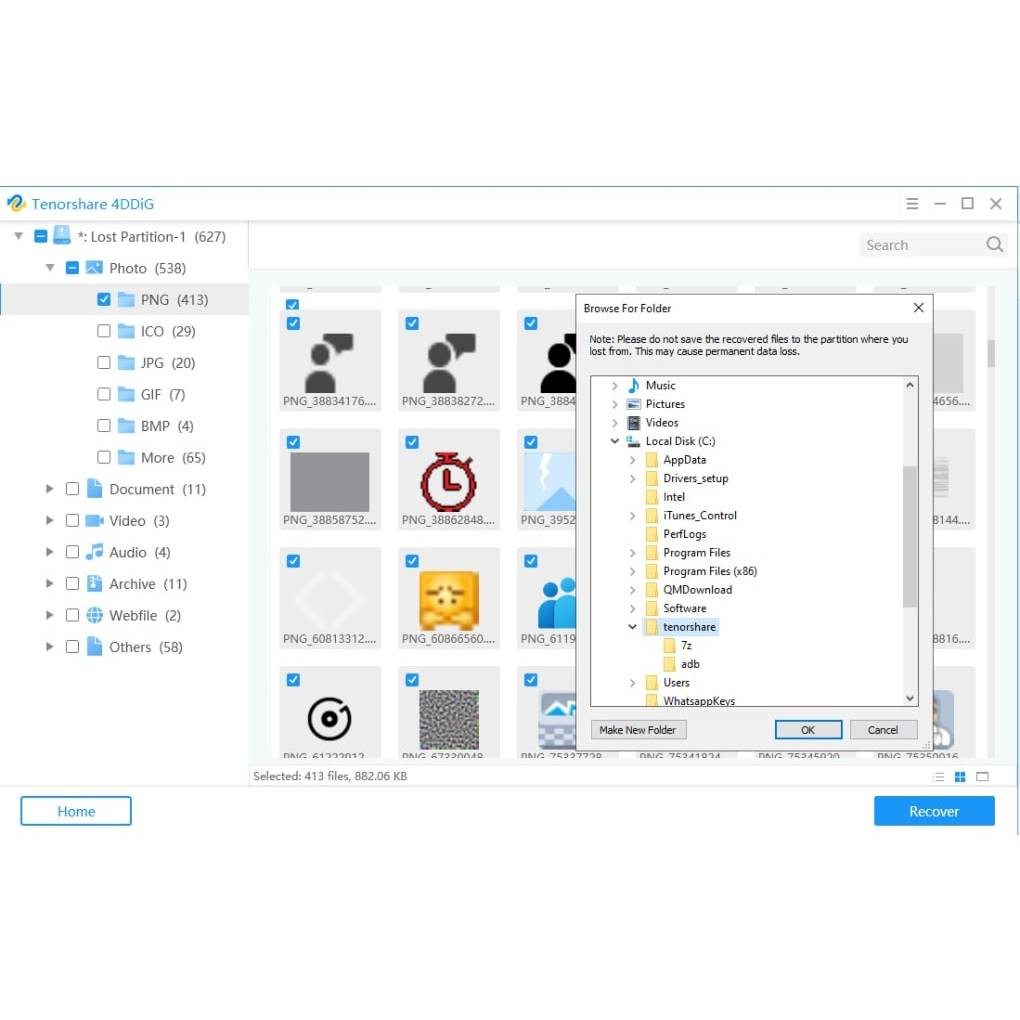Click the search magnifier icon
This screenshot has height=1020, width=1020.
coord(994,245)
